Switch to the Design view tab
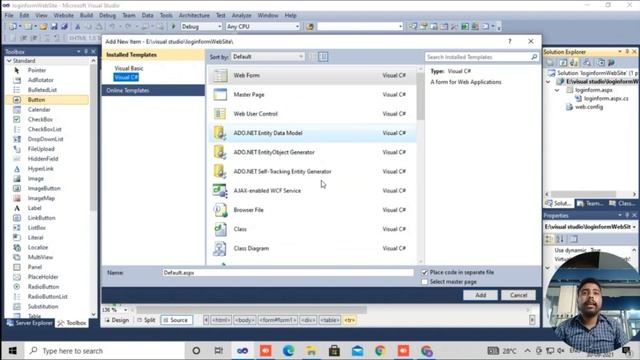 (117, 320)
